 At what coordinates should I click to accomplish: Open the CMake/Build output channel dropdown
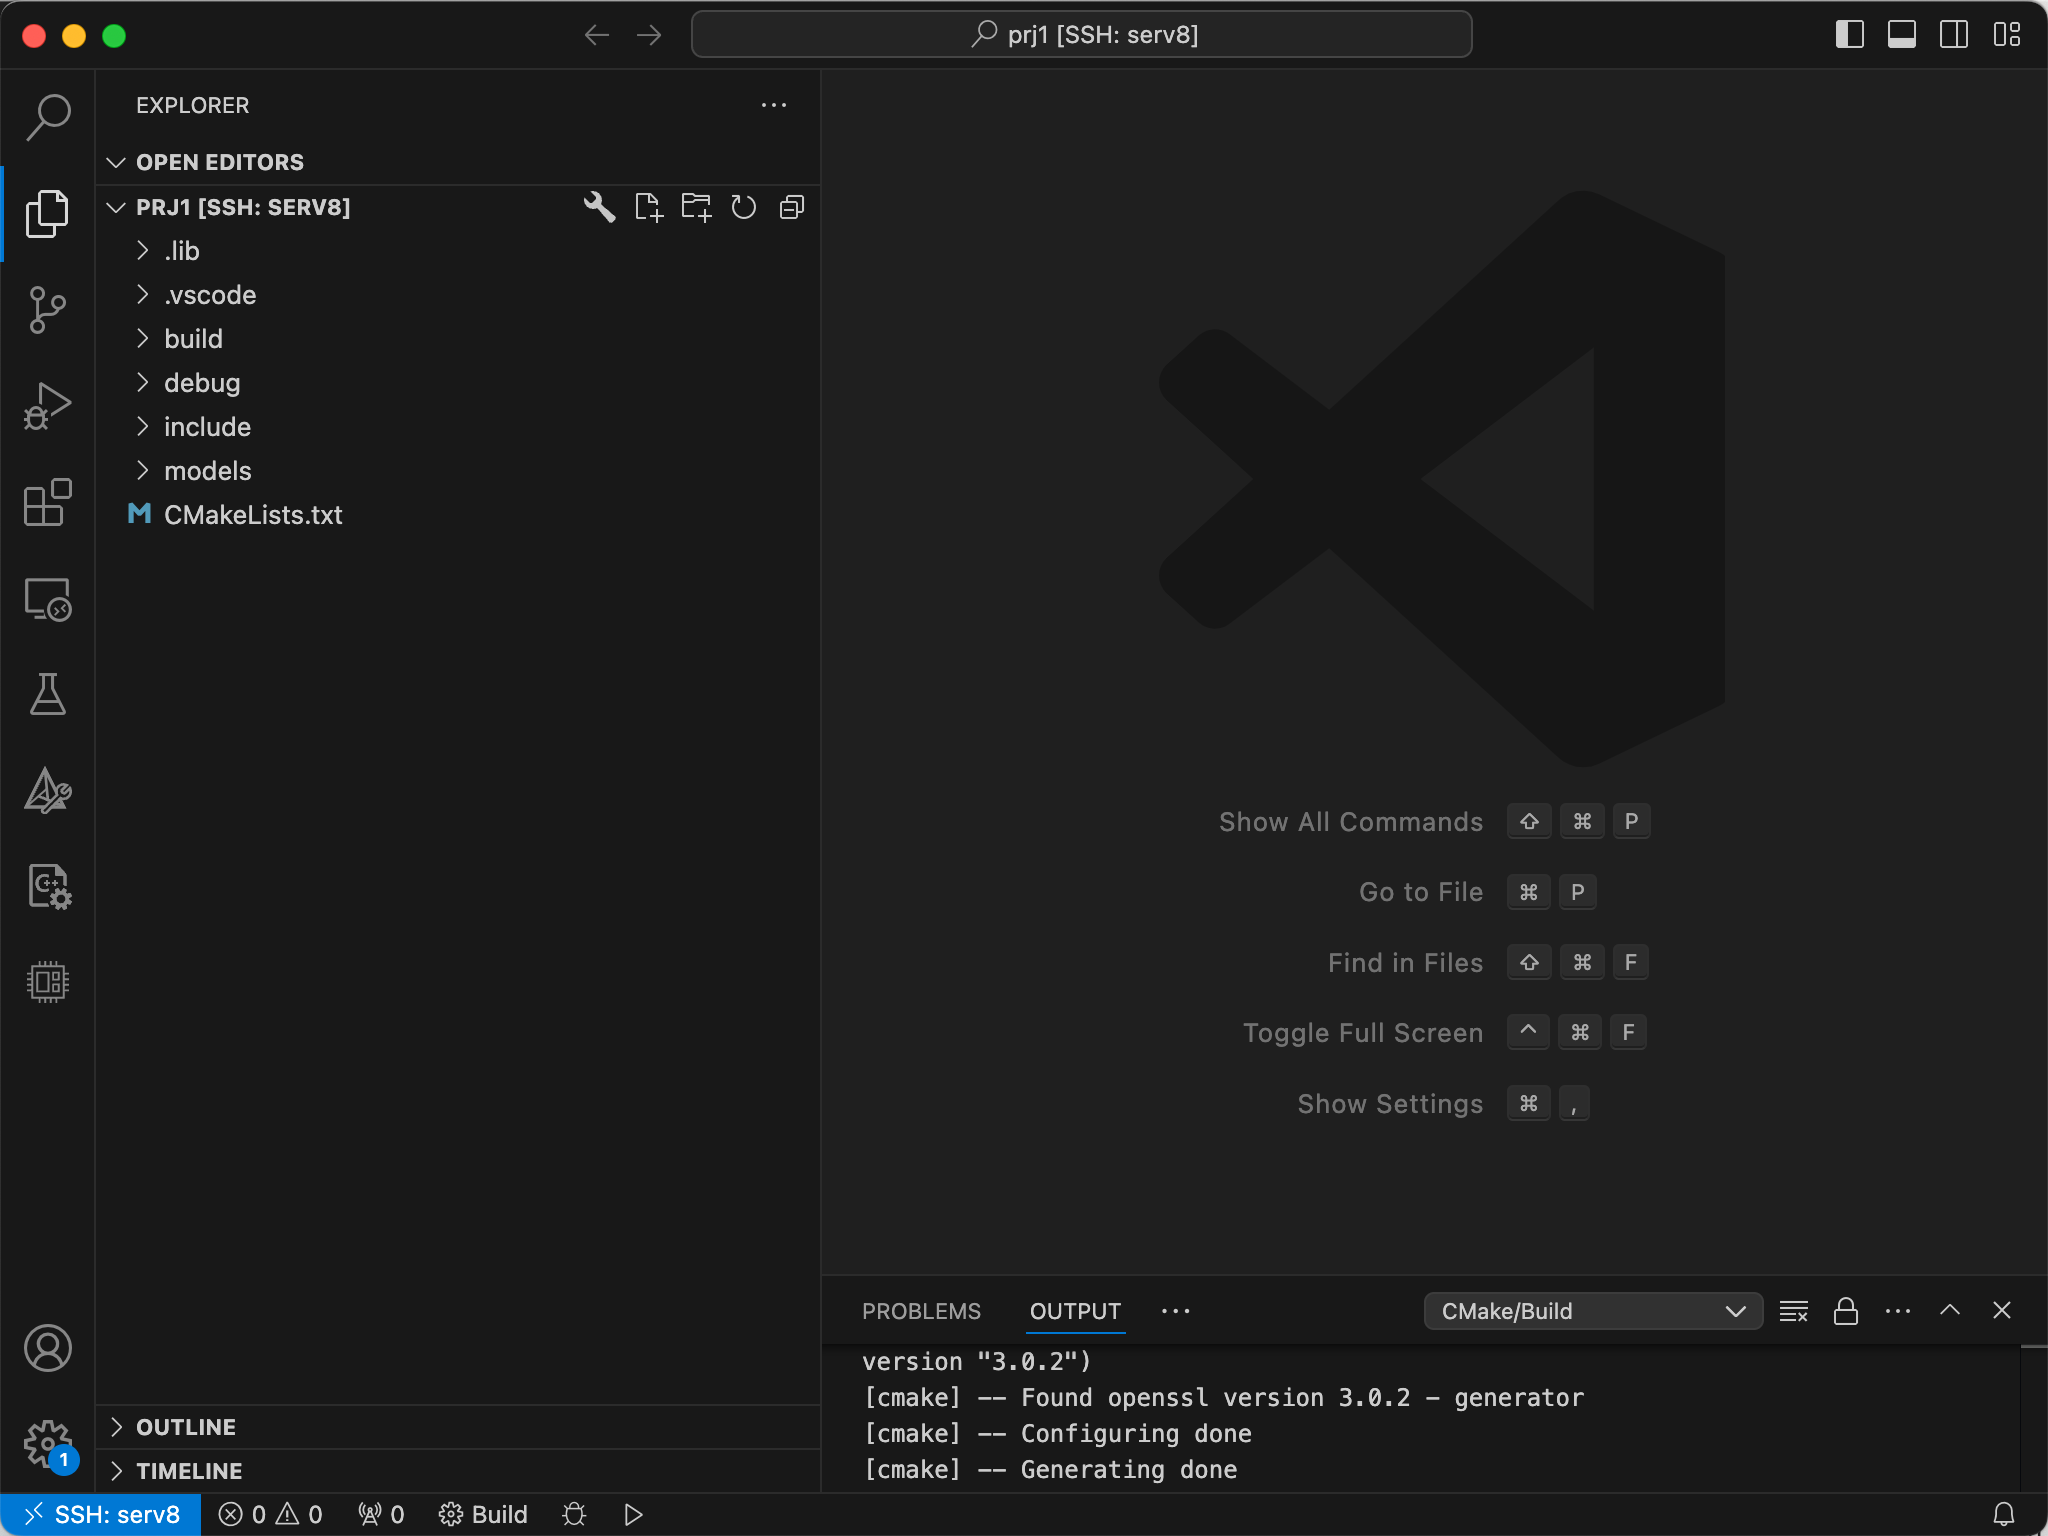[x=1592, y=1311]
